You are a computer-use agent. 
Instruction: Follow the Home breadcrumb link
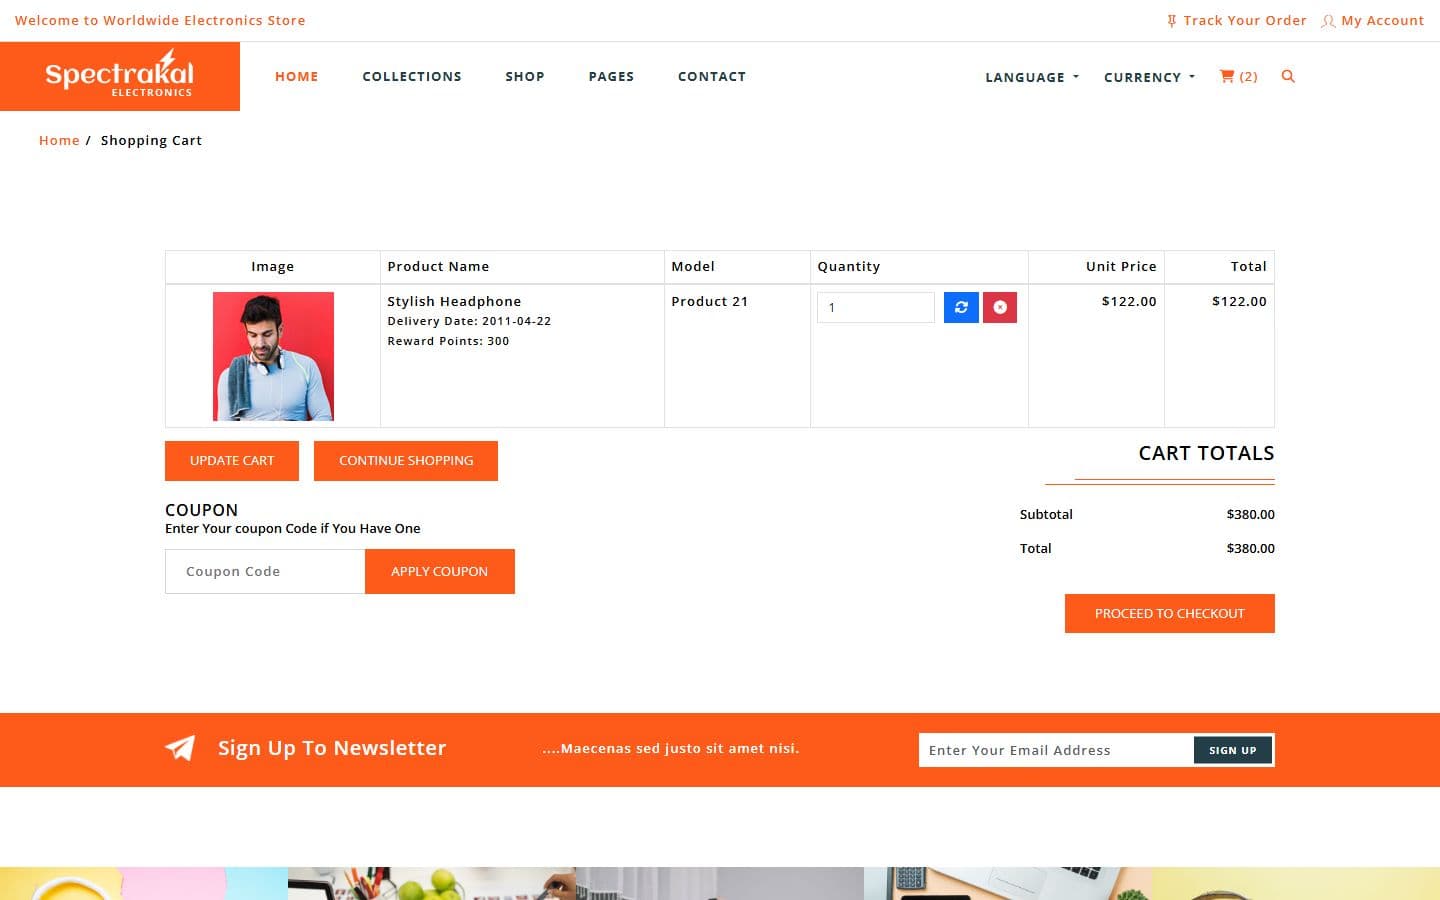coord(59,140)
